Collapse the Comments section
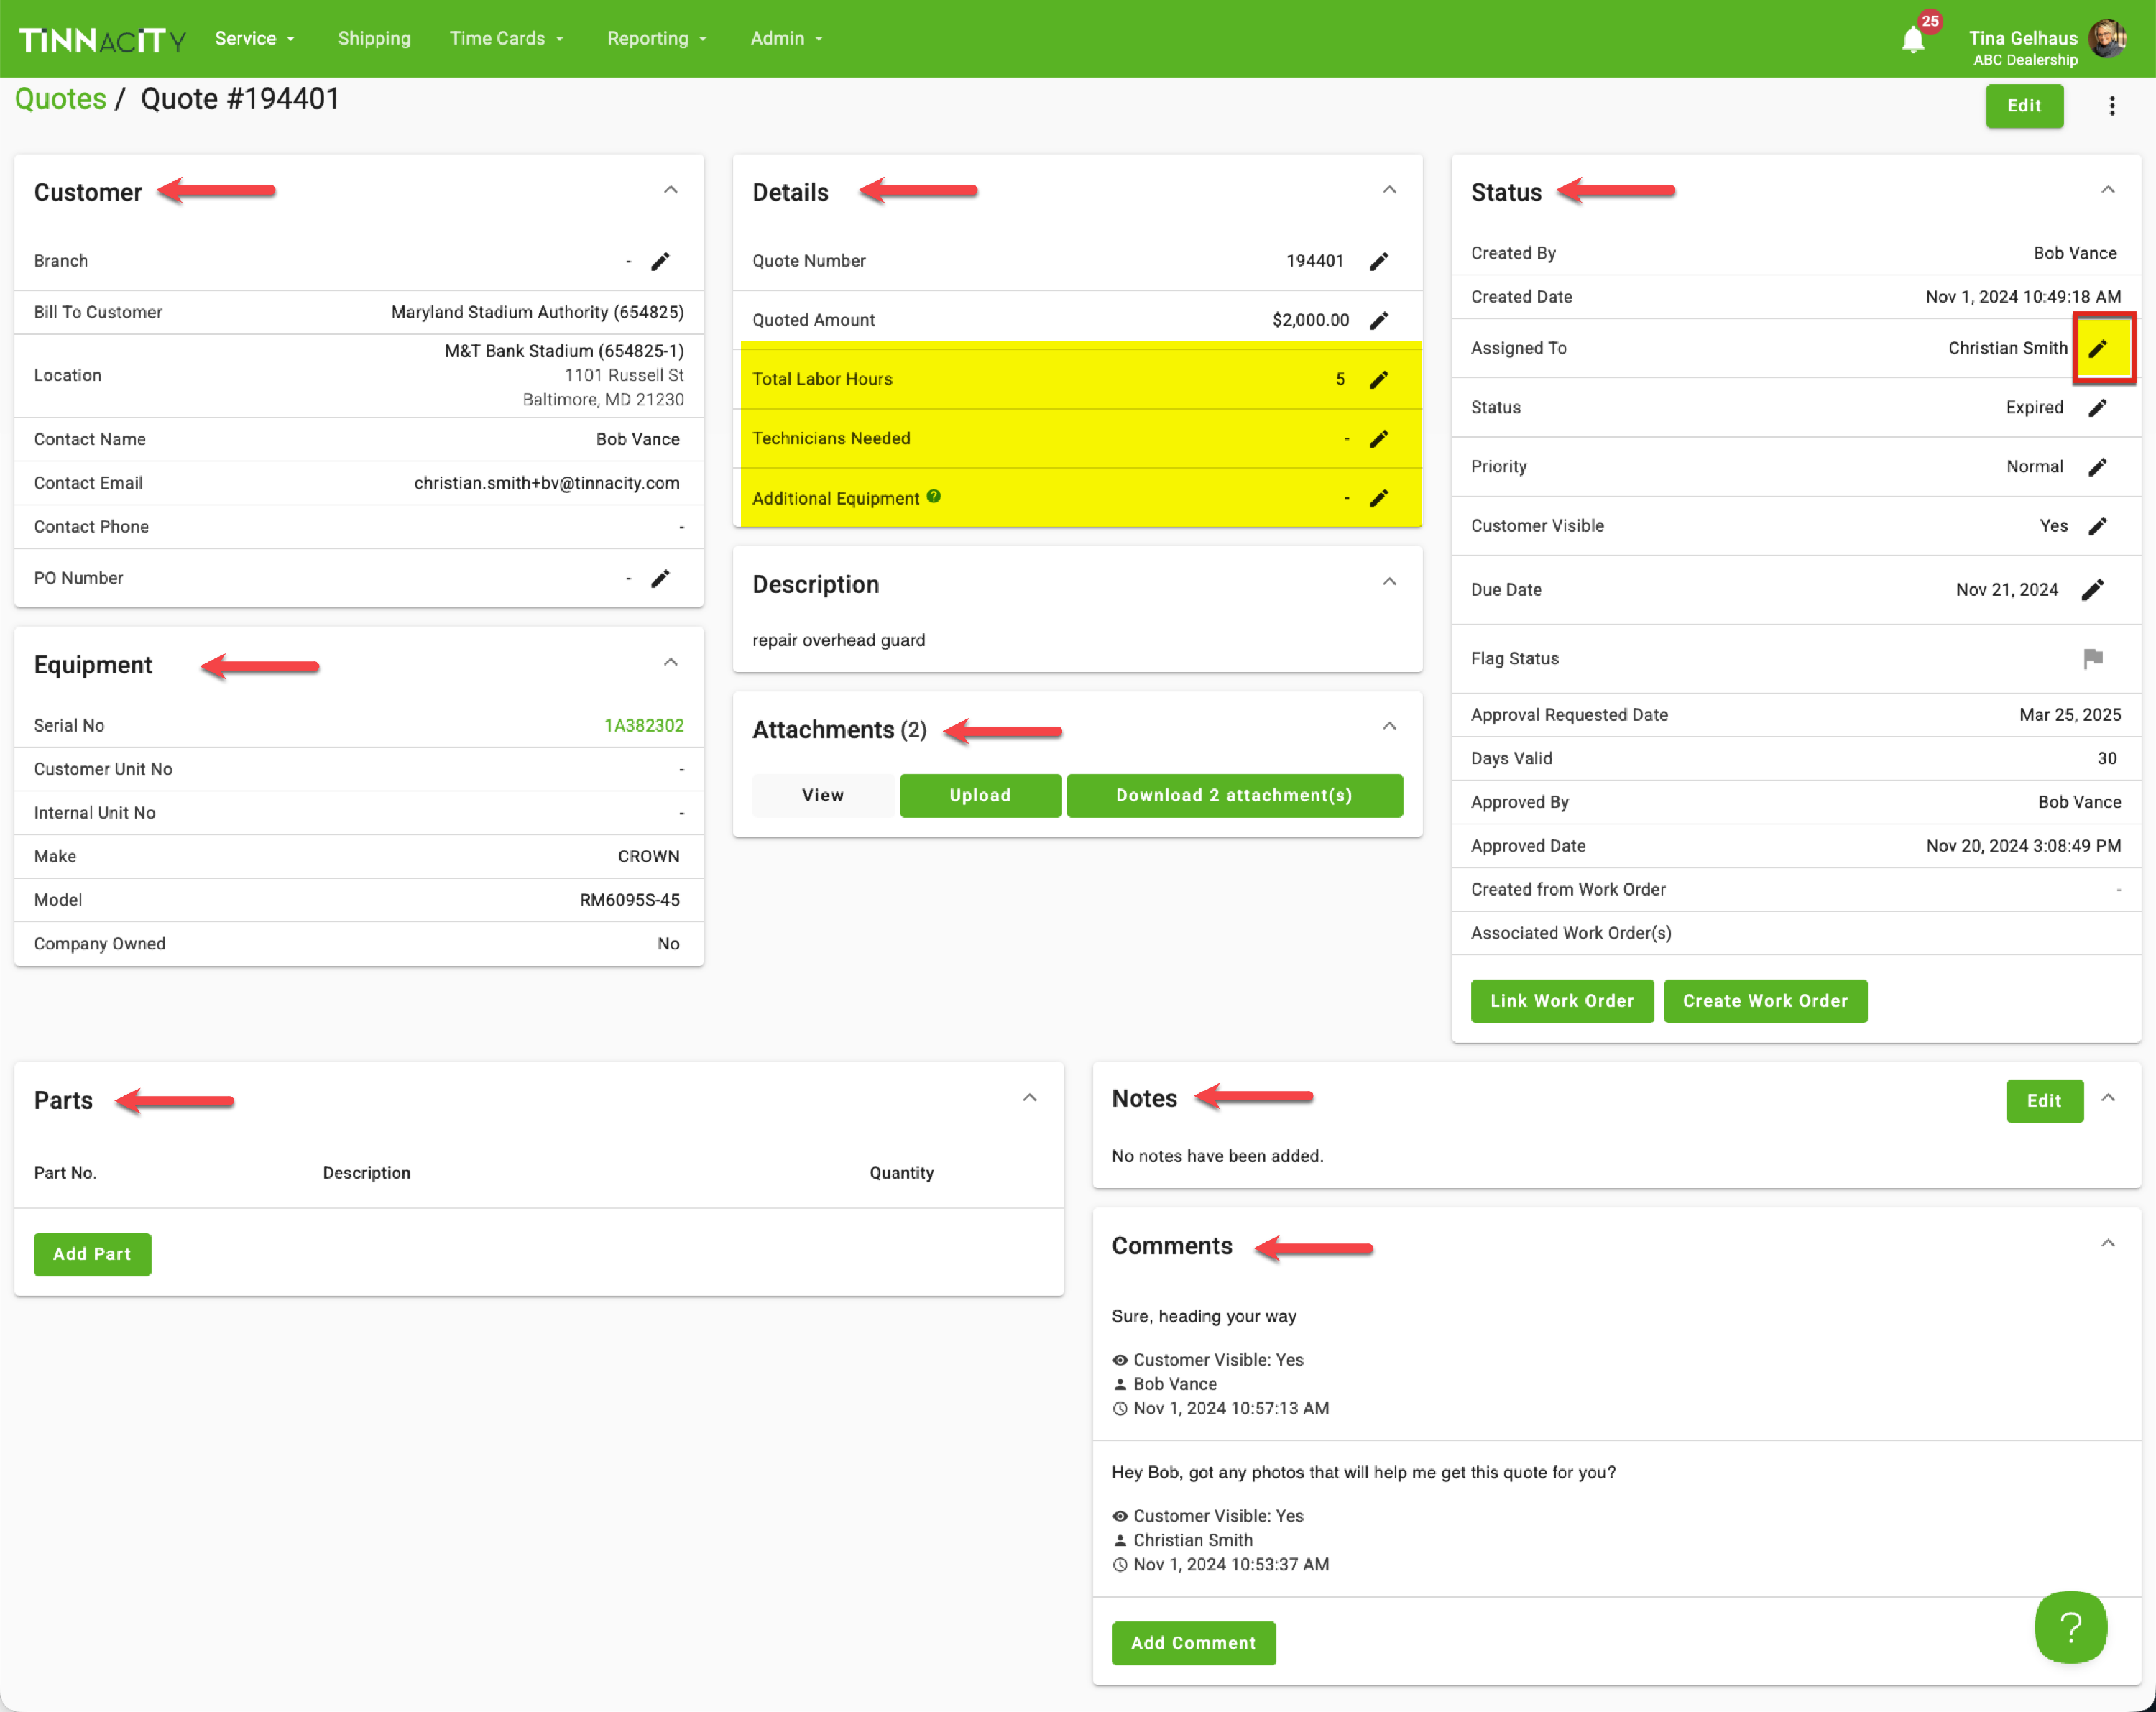The height and width of the screenshot is (1712, 2156). [2108, 1243]
